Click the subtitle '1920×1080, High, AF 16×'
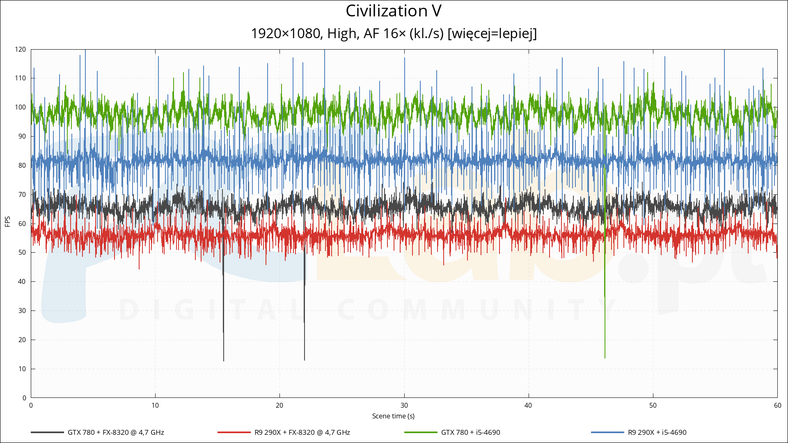 tap(328, 34)
